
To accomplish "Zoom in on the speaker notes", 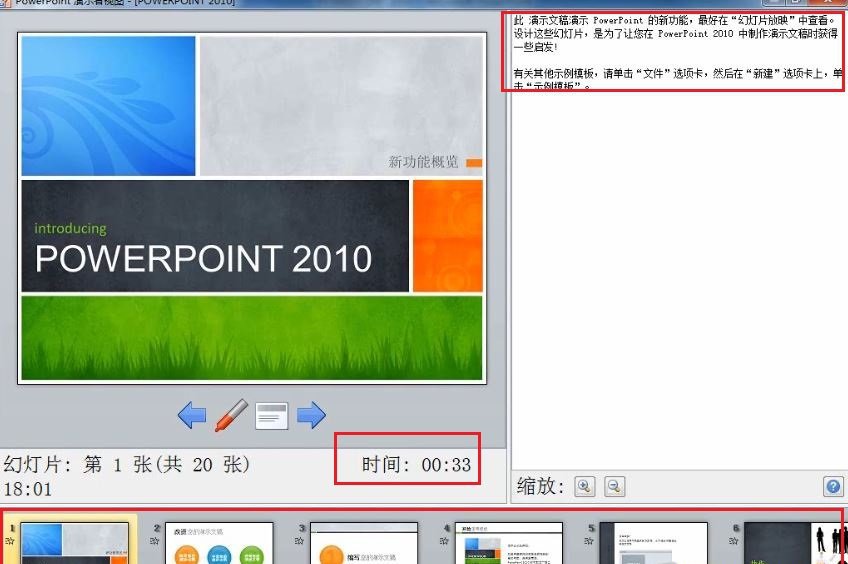I will click(x=585, y=486).
